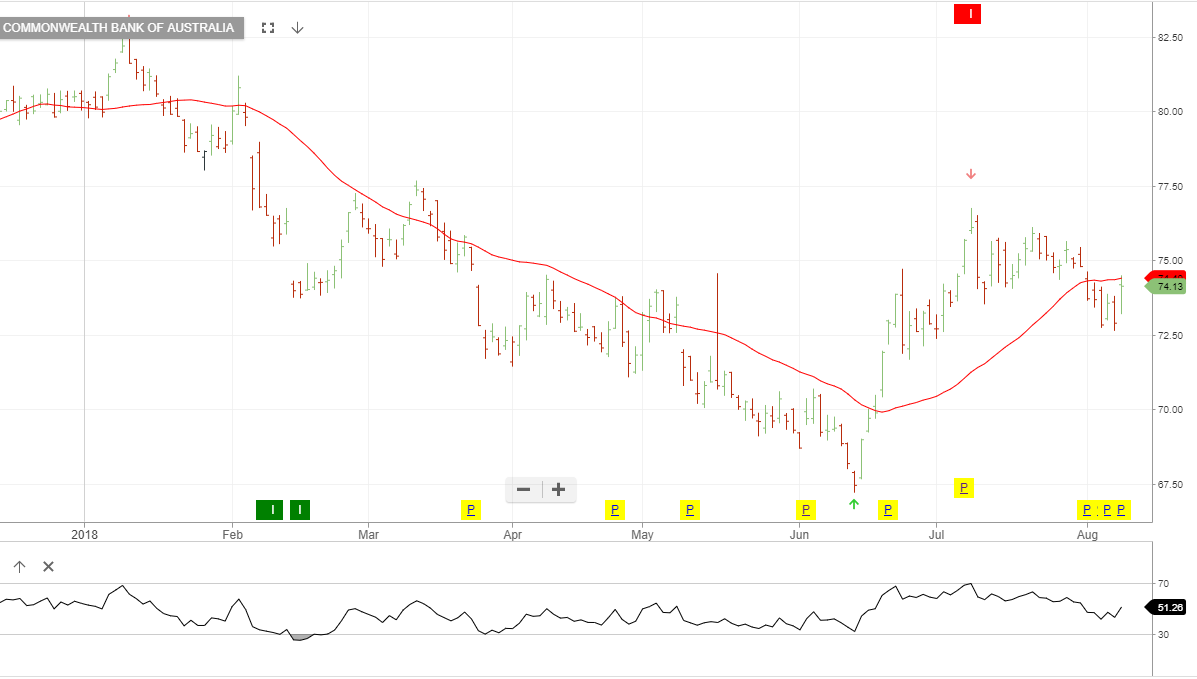Click the Jun label on time axis
The height and width of the screenshot is (679, 1197).
coord(799,535)
